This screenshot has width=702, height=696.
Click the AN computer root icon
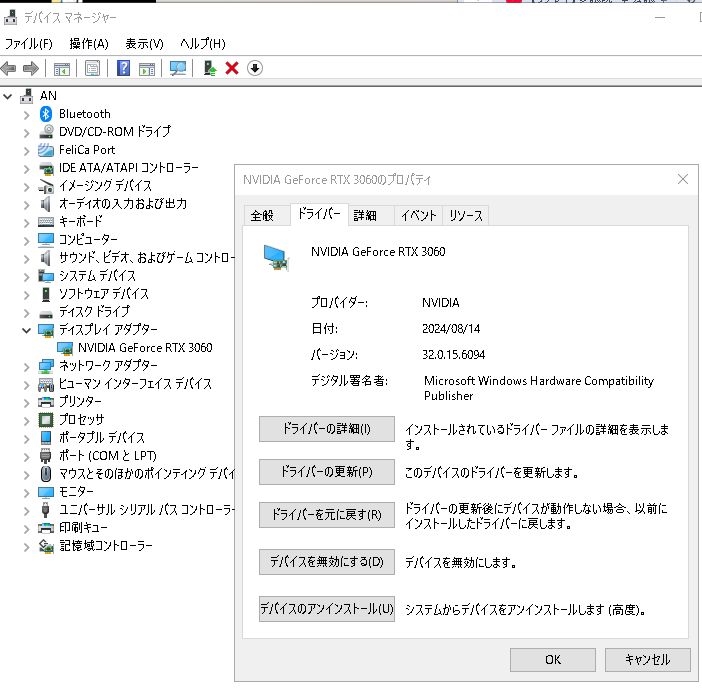(27, 96)
